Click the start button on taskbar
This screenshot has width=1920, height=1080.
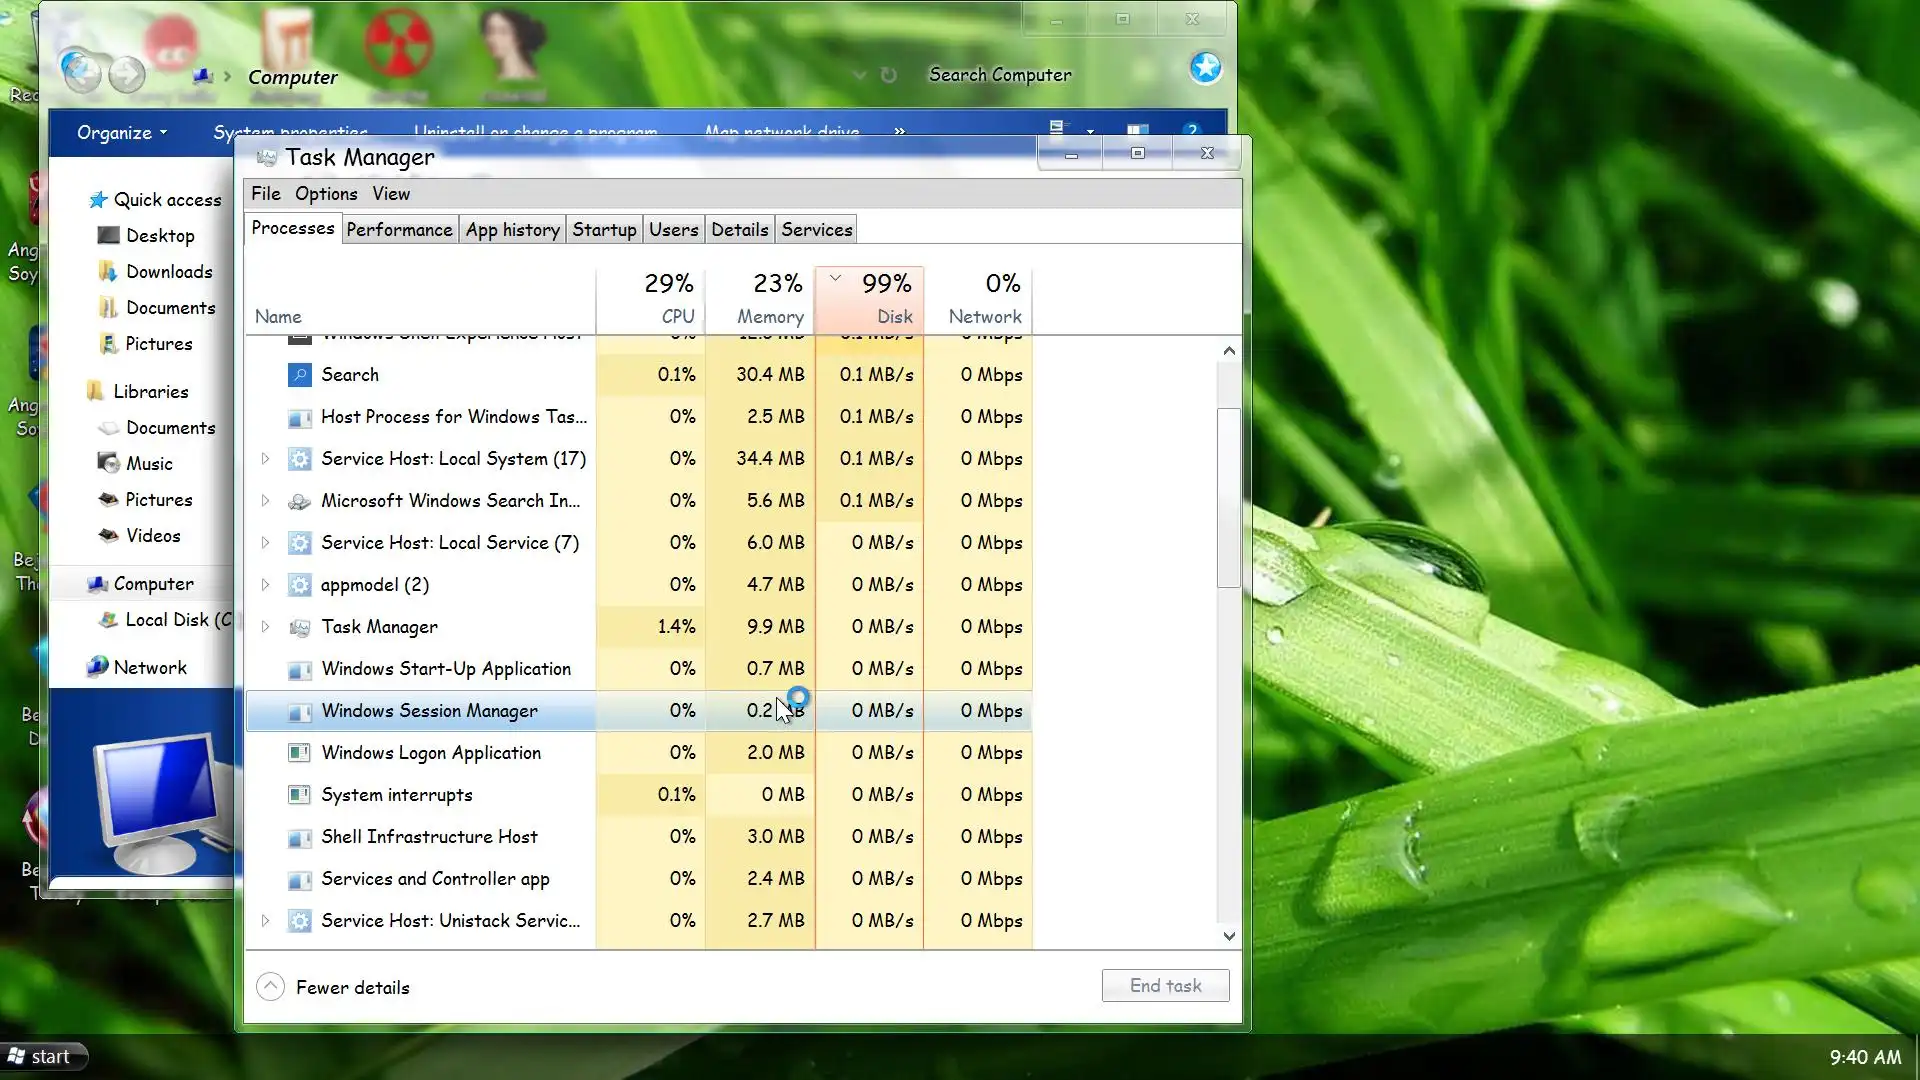click(42, 1057)
